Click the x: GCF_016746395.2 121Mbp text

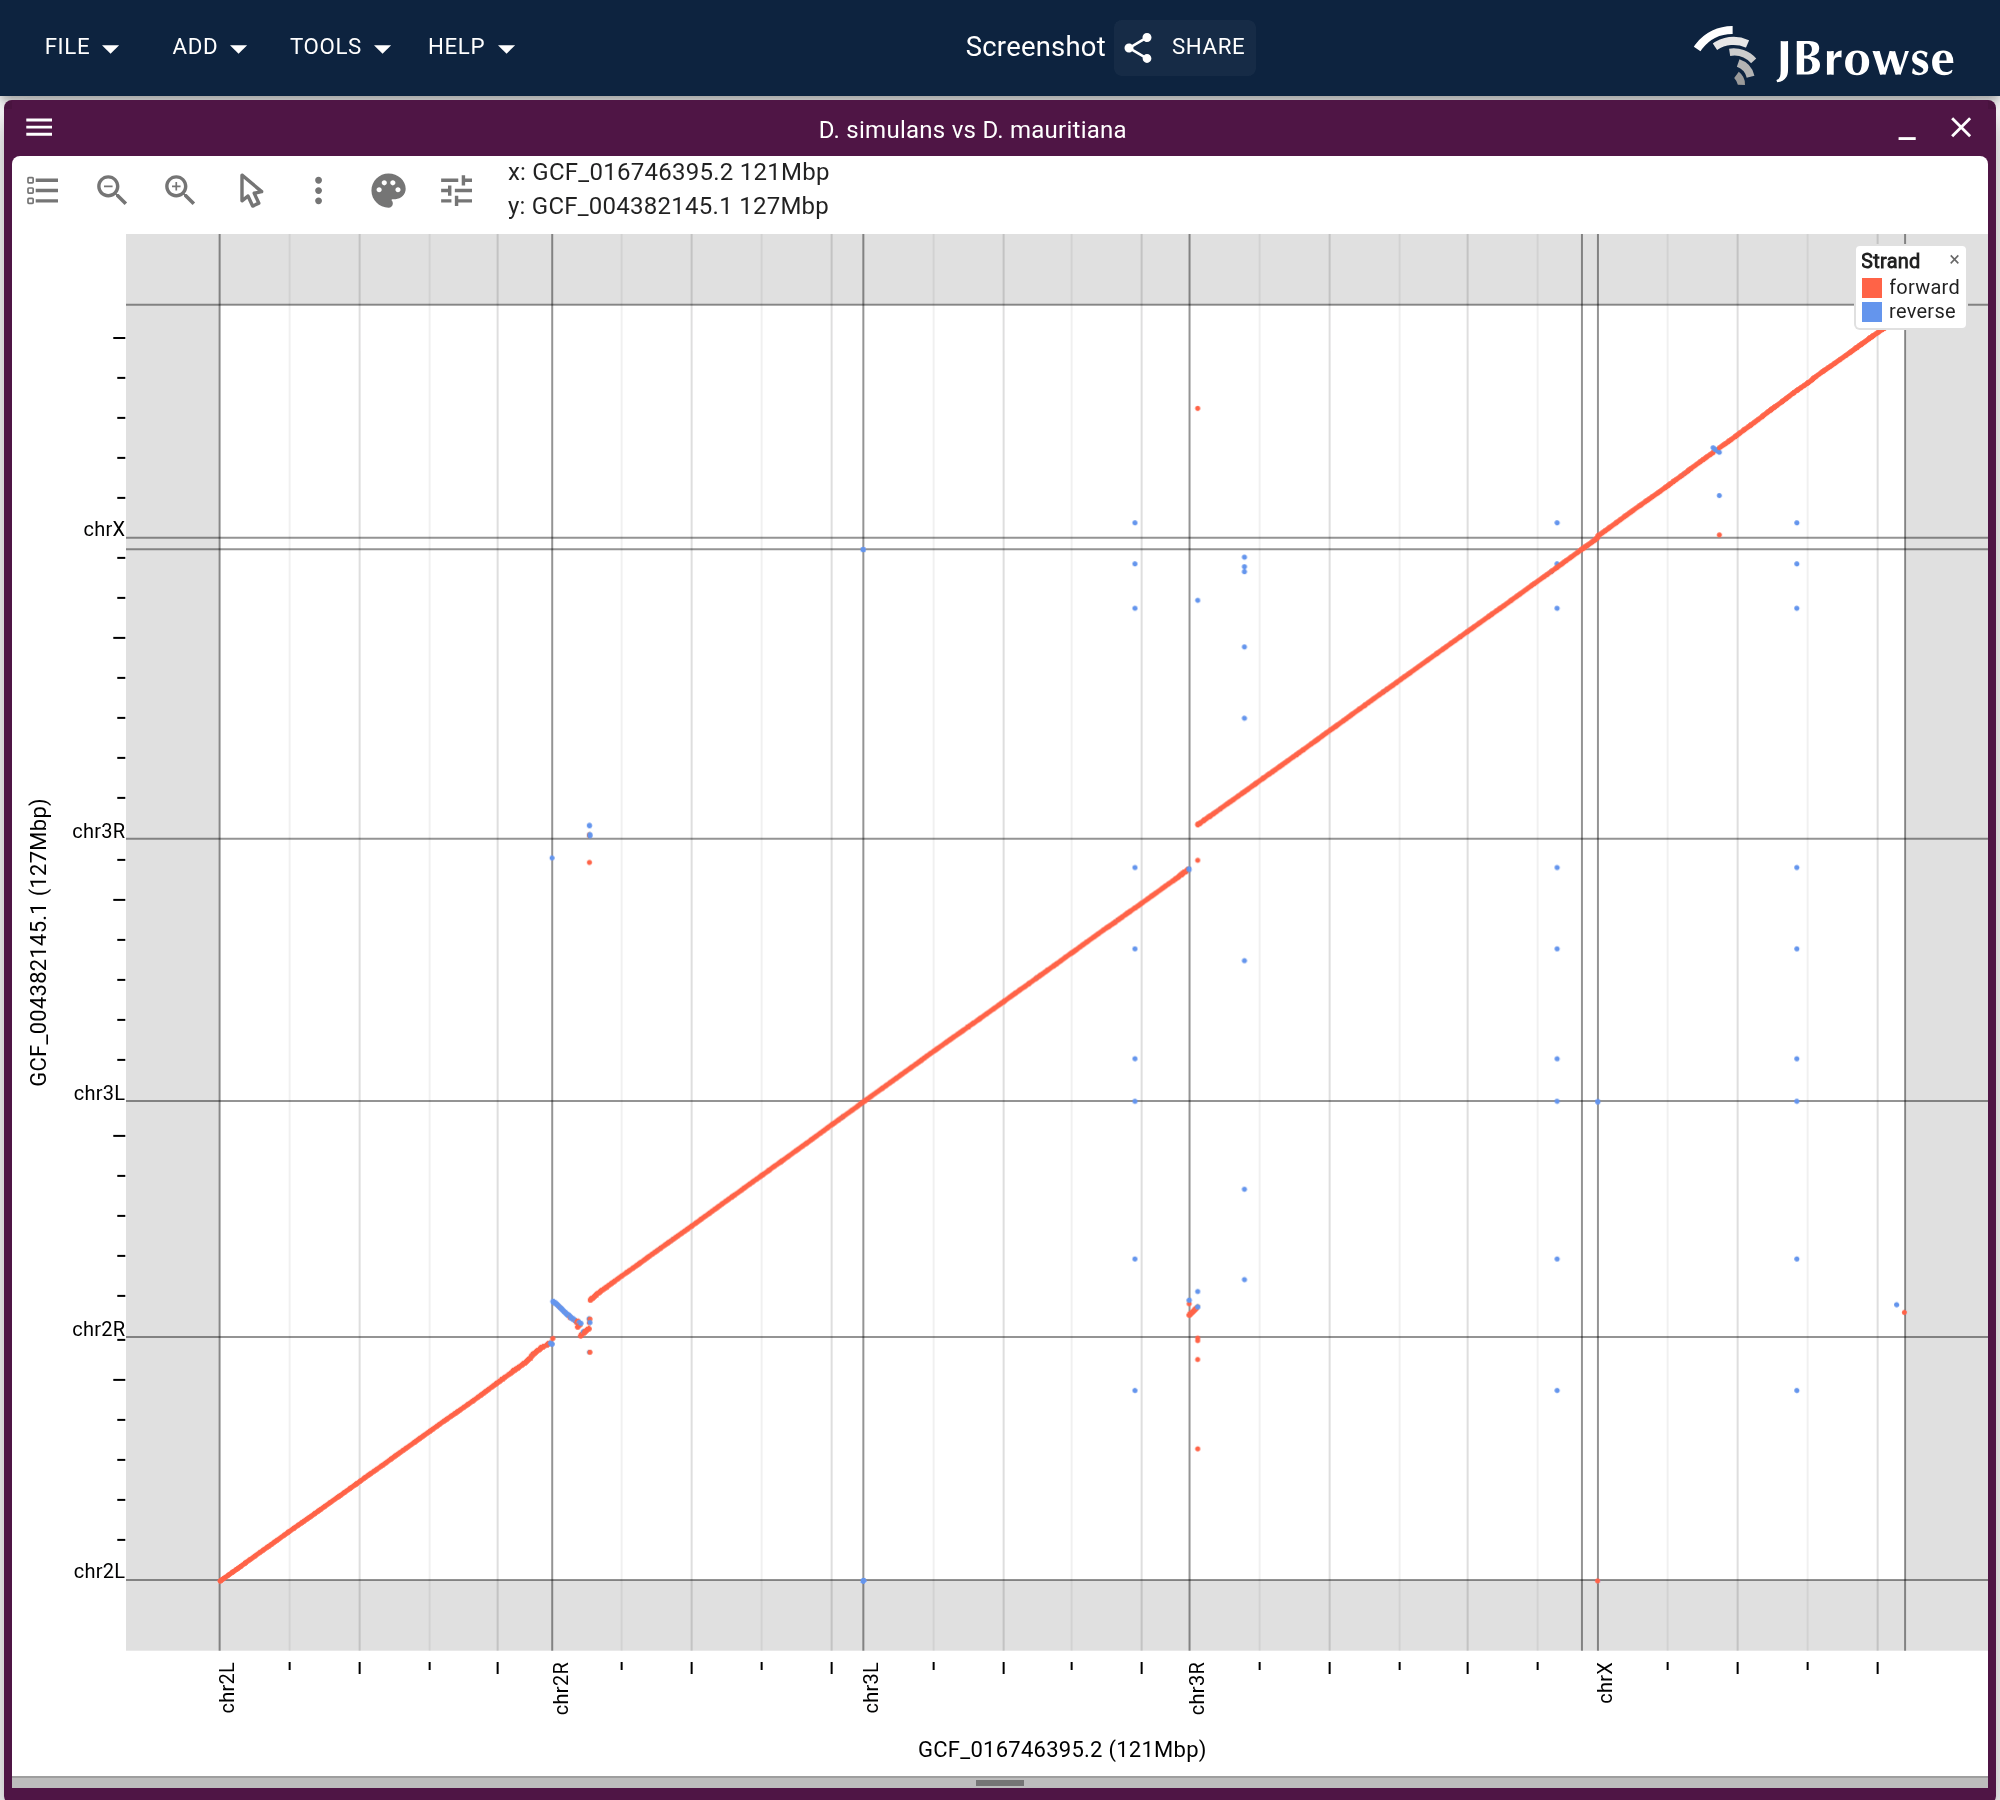point(668,172)
